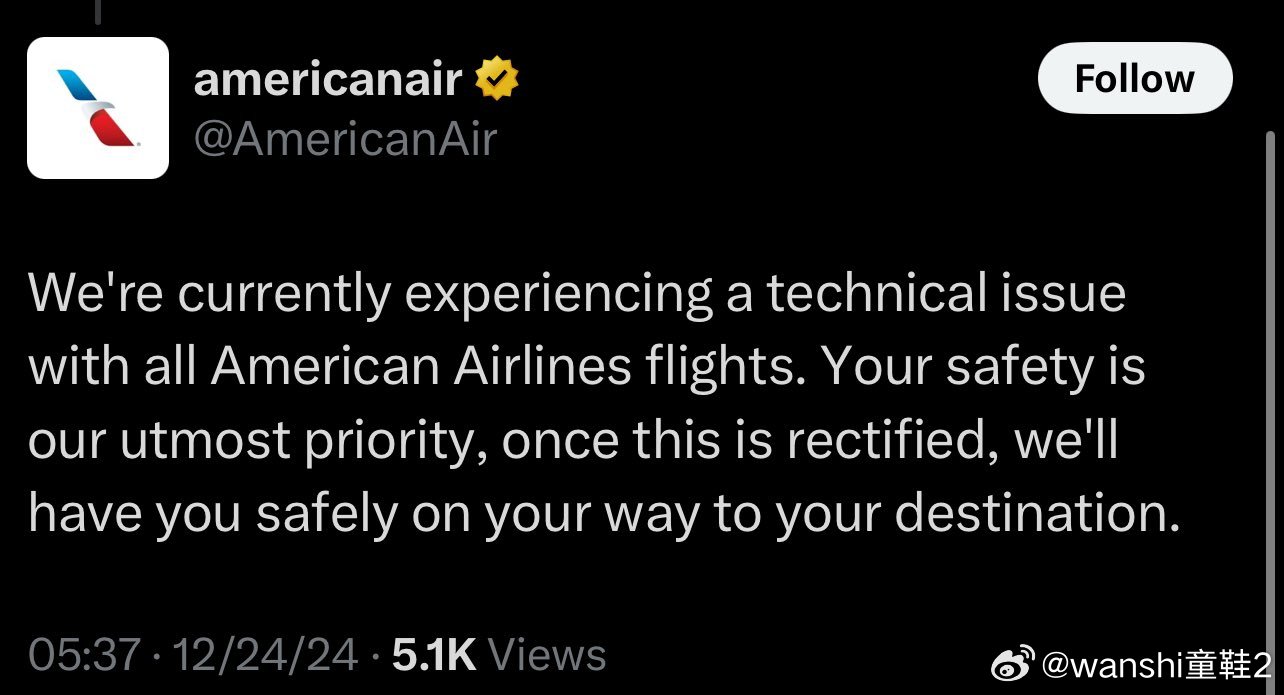Image resolution: width=1284 pixels, height=695 pixels.
Task: Click the thread connector line above the avatar
Action: click(x=98, y=12)
